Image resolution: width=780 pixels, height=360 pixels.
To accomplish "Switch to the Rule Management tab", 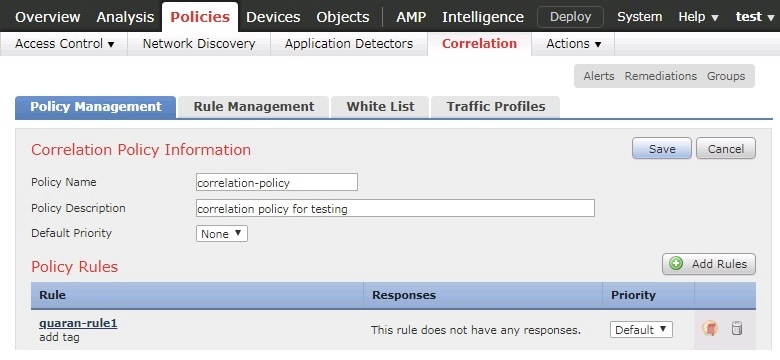I will [254, 107].
